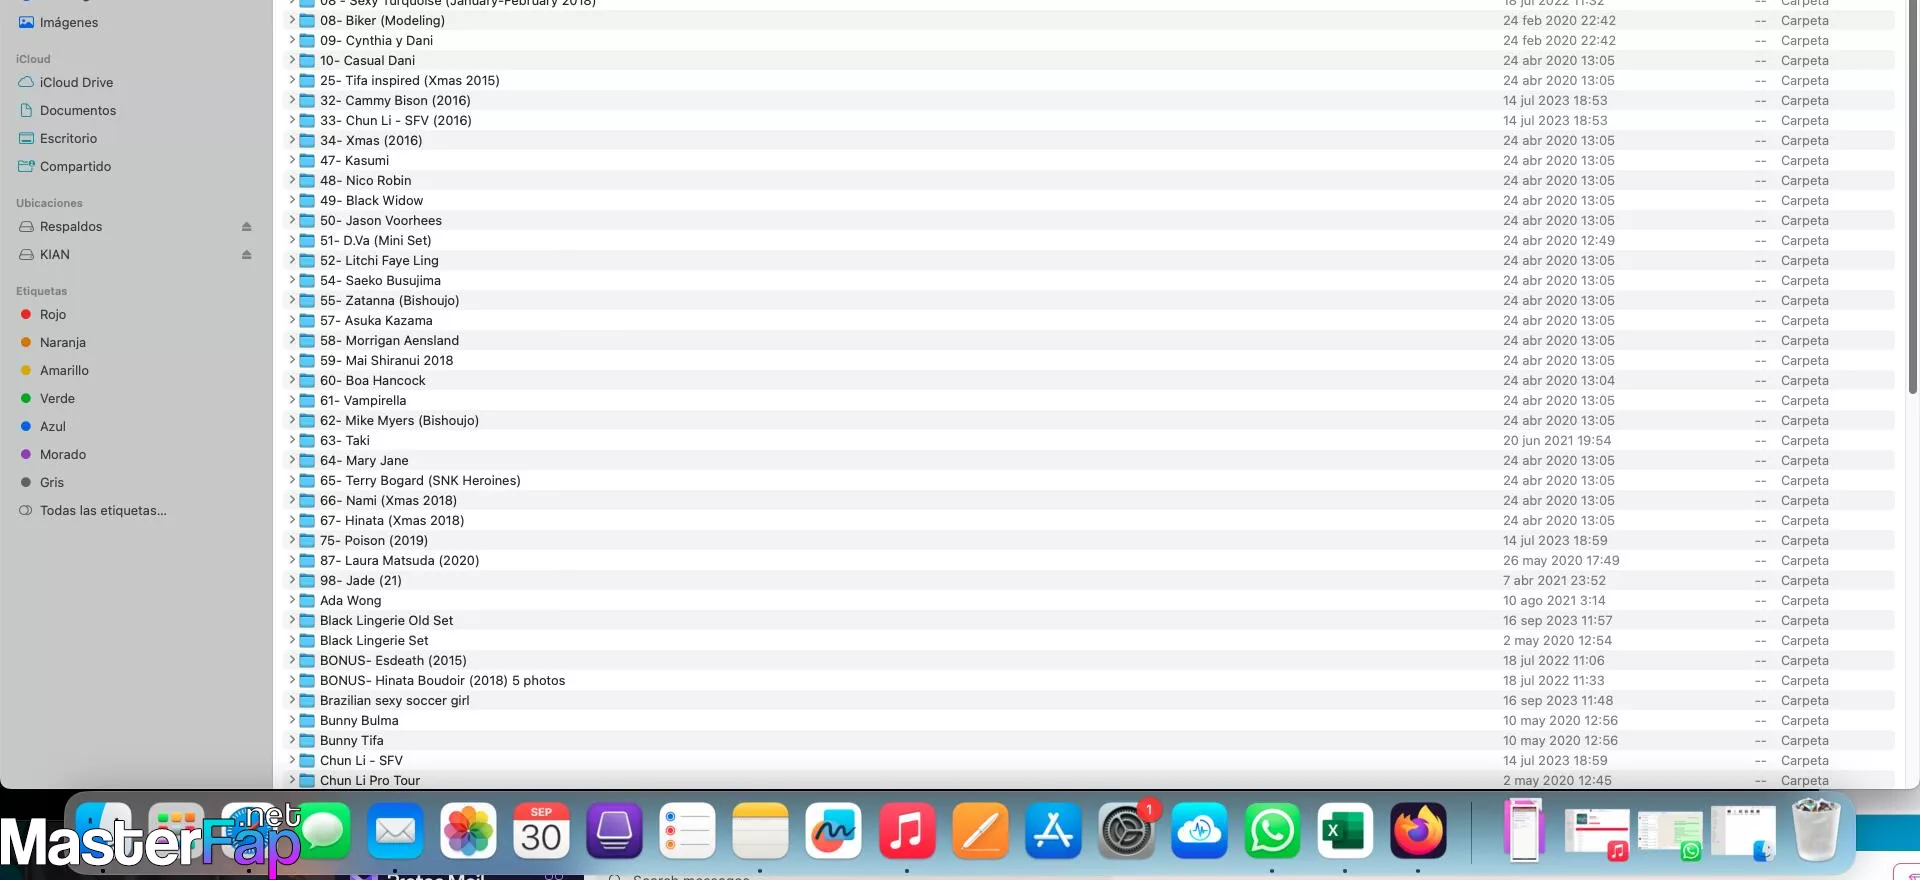Open Music app in the Dock

[906, 831]
